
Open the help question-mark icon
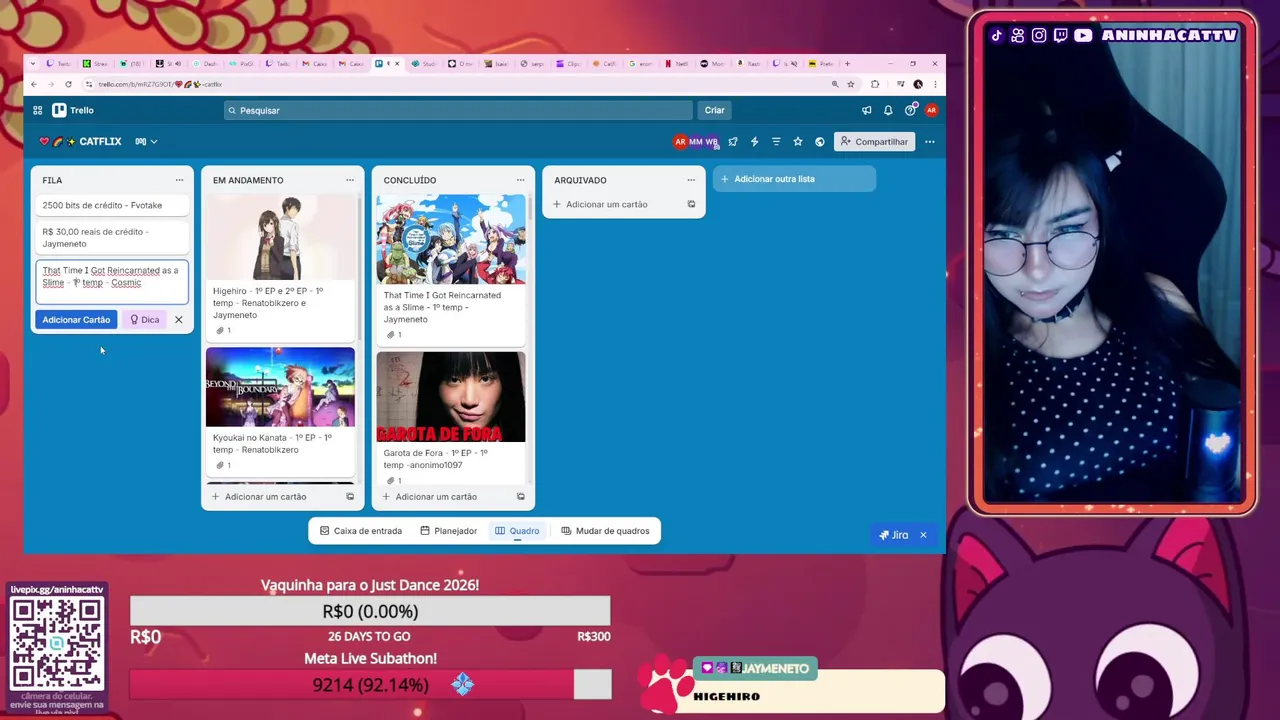910,110
